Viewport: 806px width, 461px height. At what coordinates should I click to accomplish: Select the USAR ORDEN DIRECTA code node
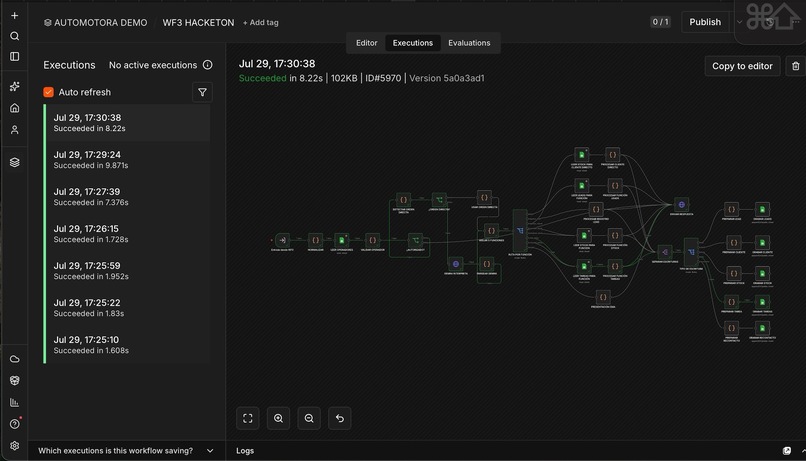pyautogui.click(x=484, y=197)
